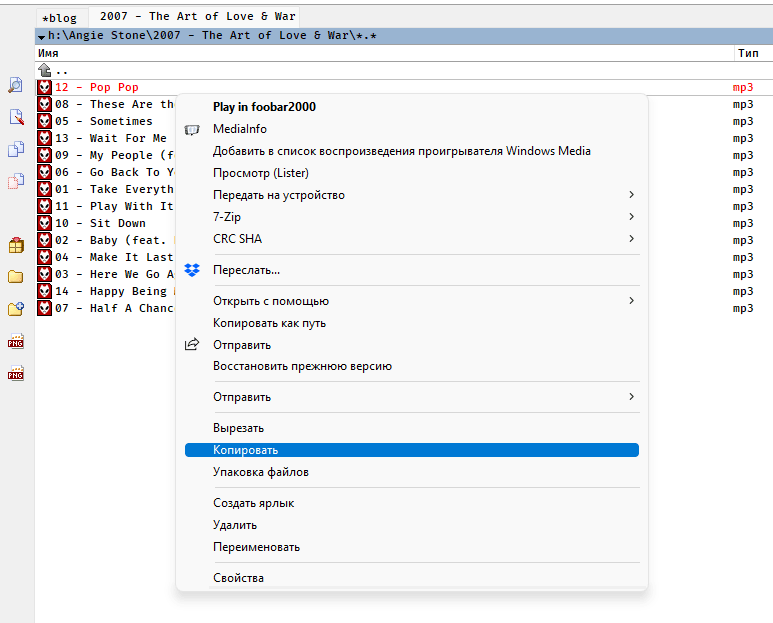Select the '12 - Pop Pop' file row
Viewport: 773px width, 623px height.
pos(404,87)
